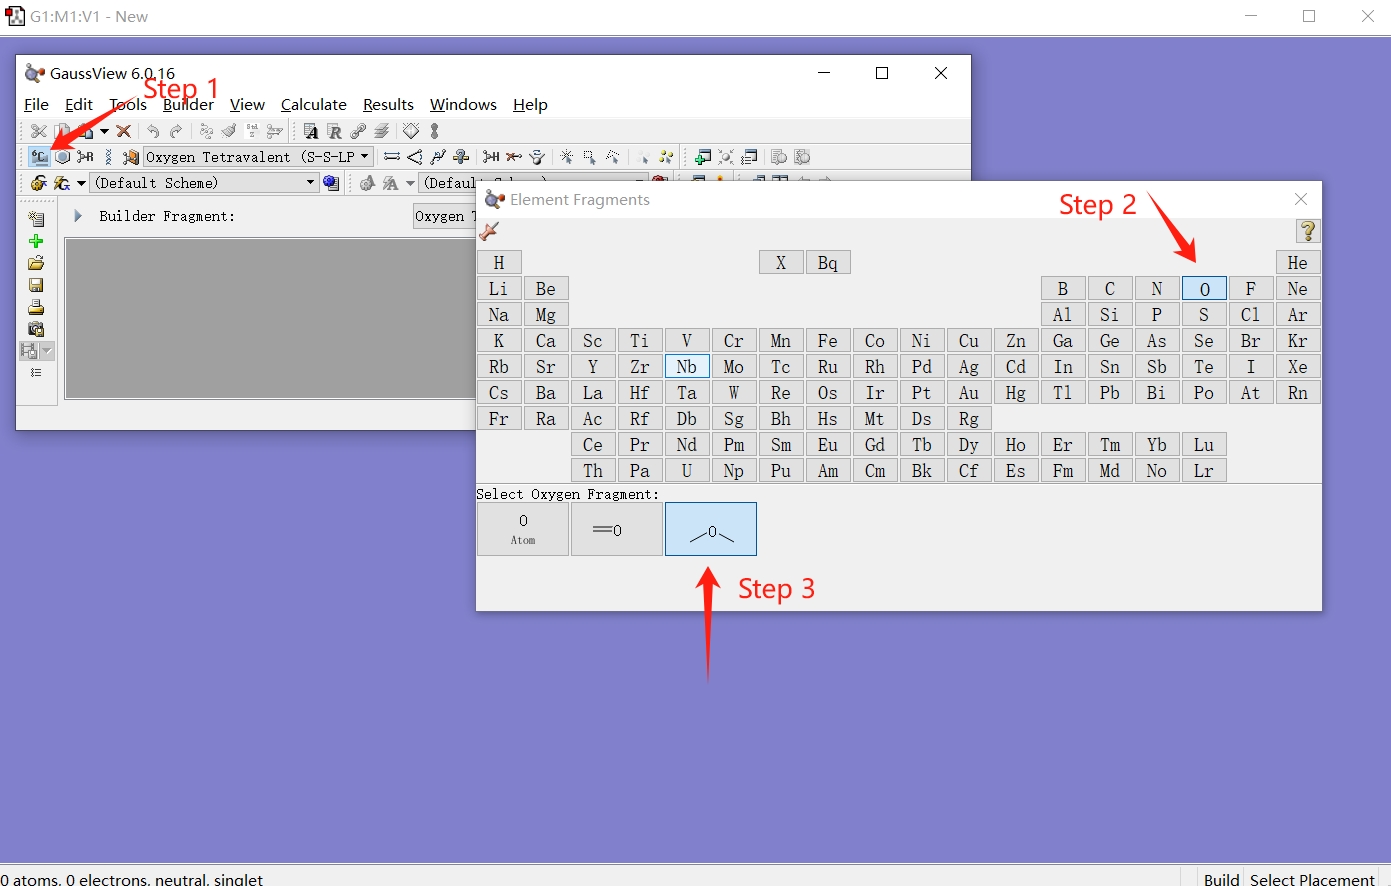Select the Element Fragment builder tool
1391x886 pixels.
pos(39,157)
